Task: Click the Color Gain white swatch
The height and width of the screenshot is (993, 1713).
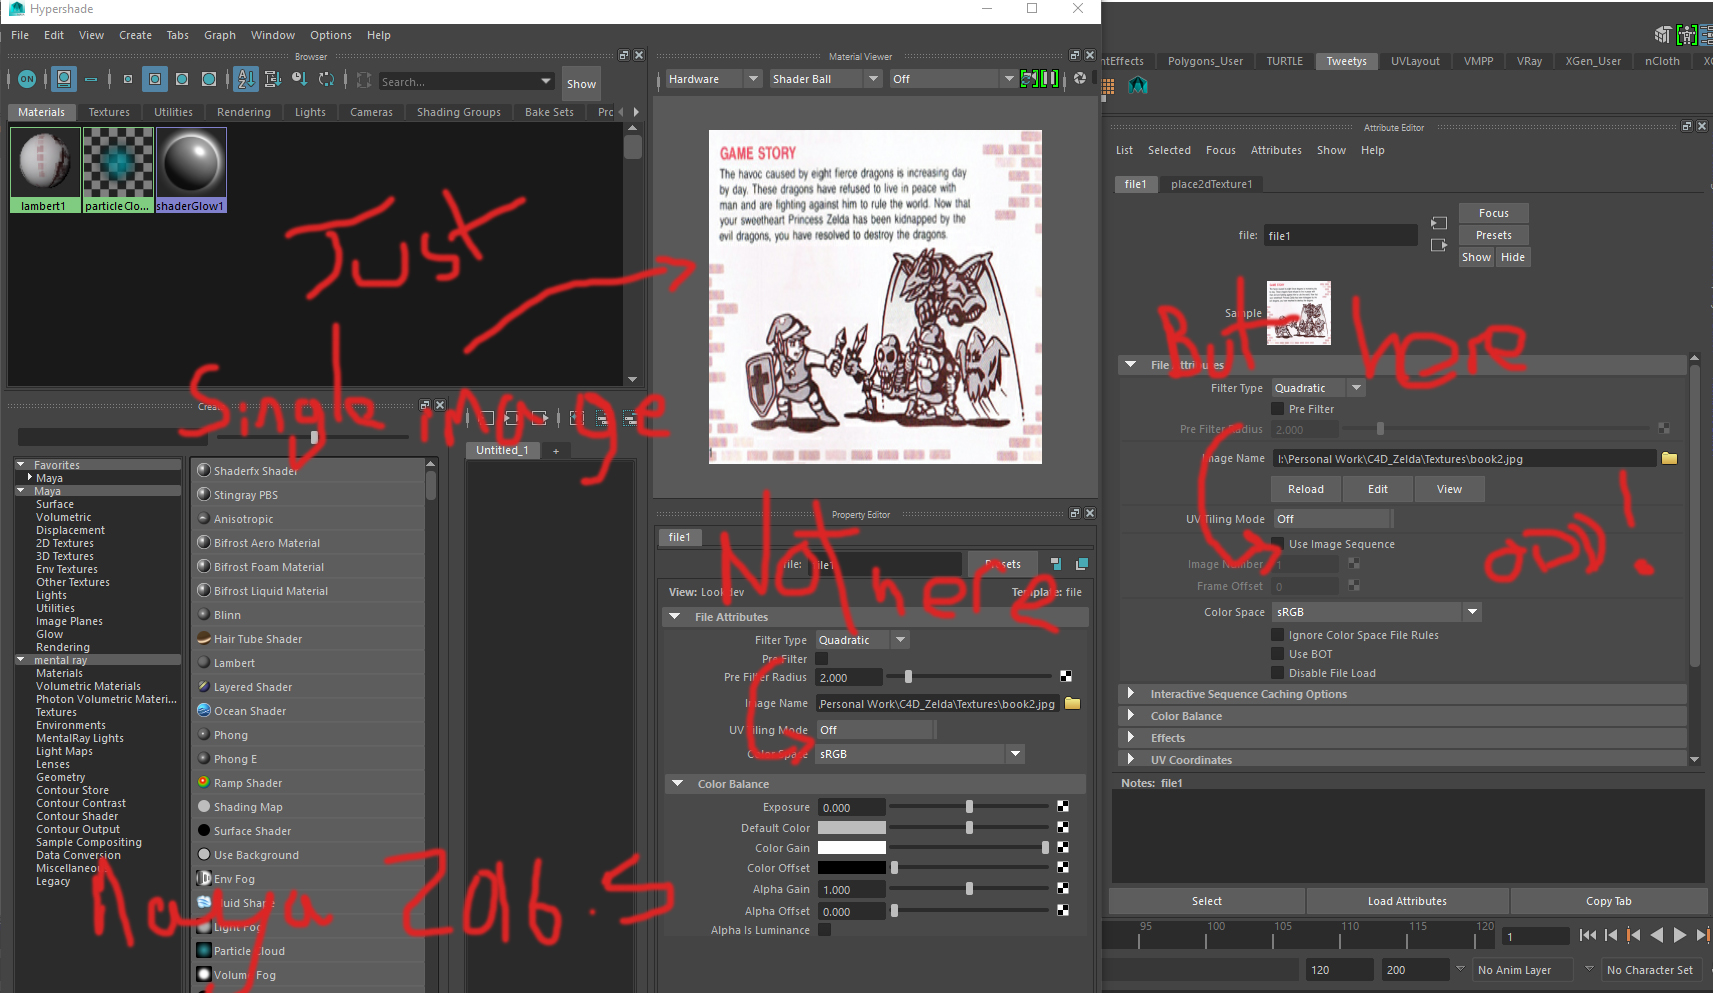Action: coord(852,848)
